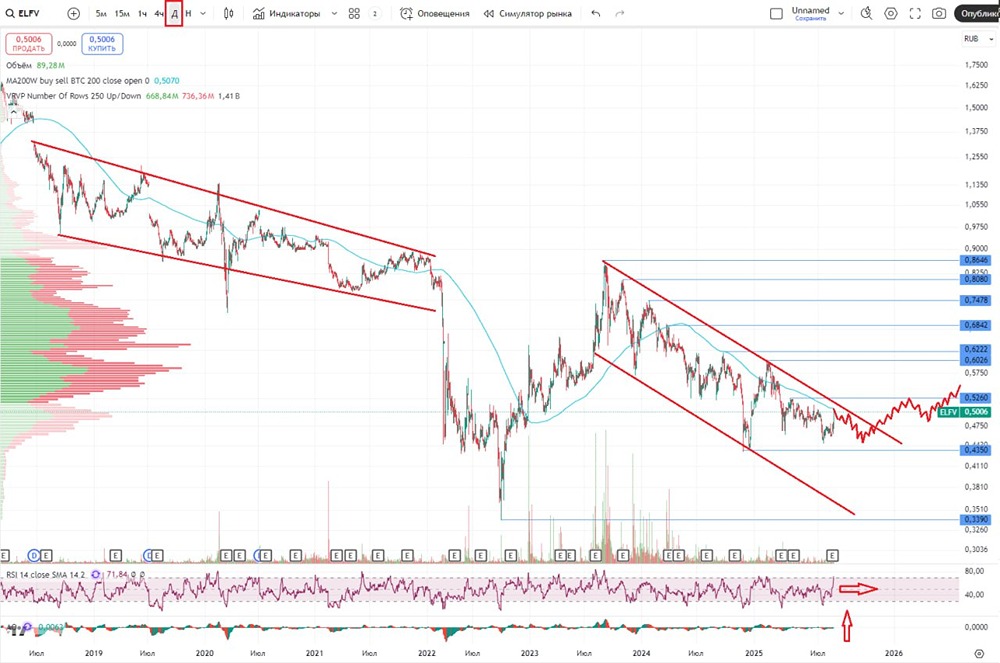This screenshot has width=1000, height=663.
Task: Click the earnings marker E near 2026
Action: [832, 555]
